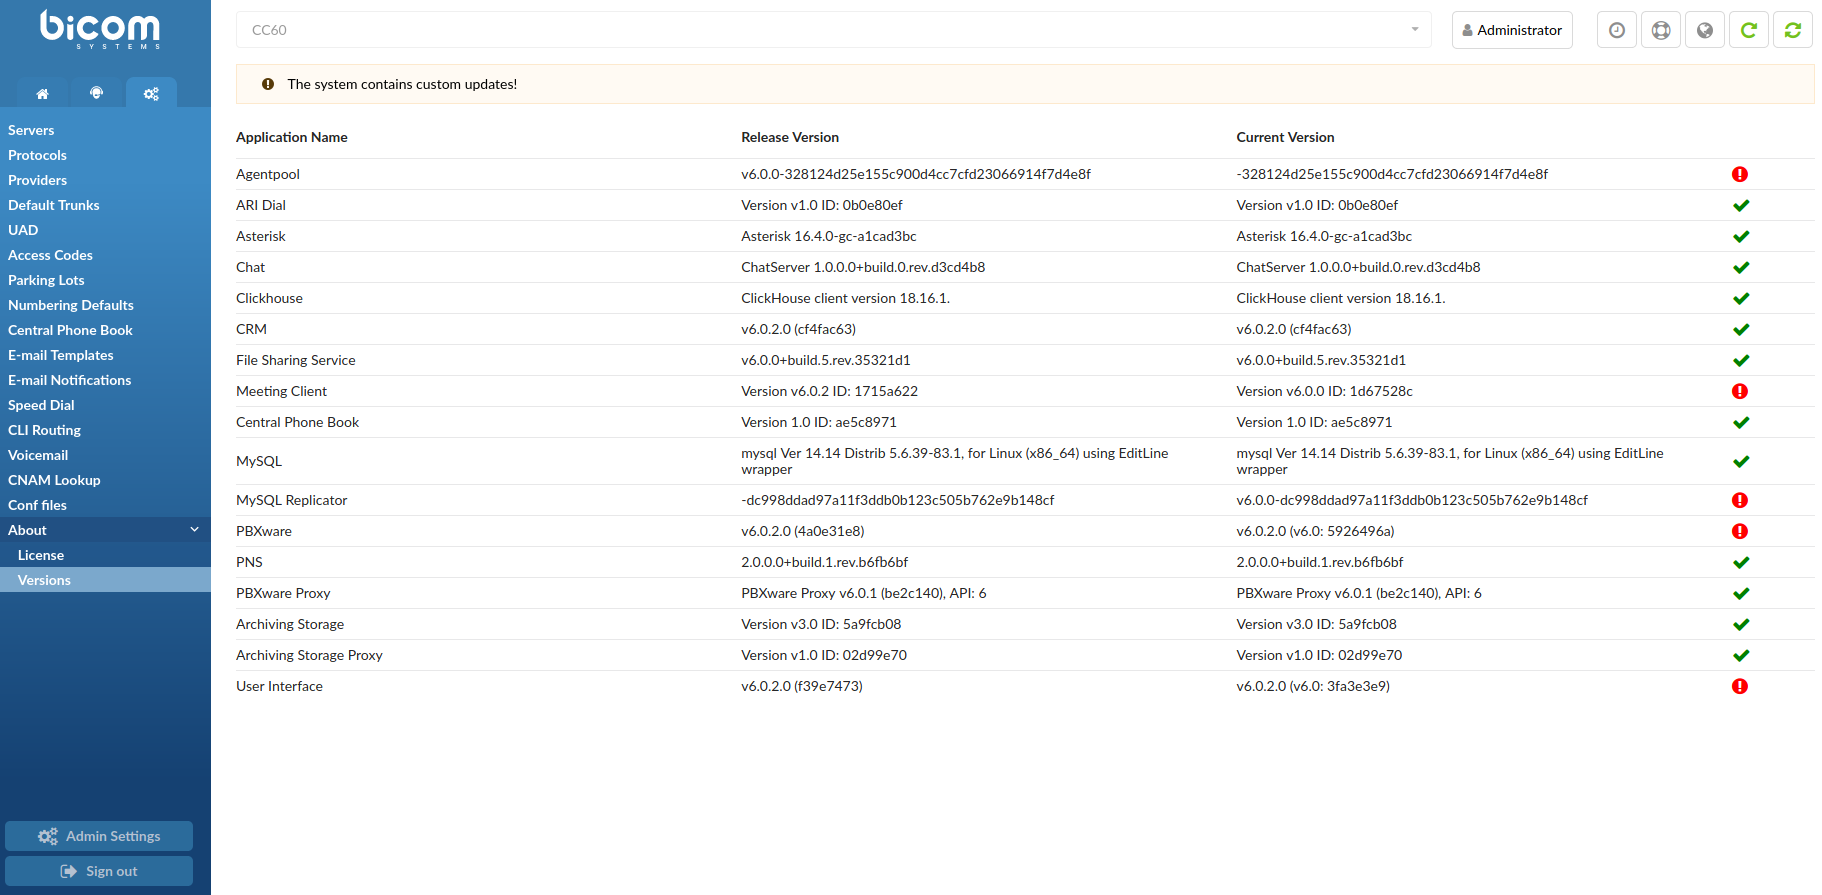Open the headset agent tab icon
The image size is (1822, 895).
click(96, 93)
